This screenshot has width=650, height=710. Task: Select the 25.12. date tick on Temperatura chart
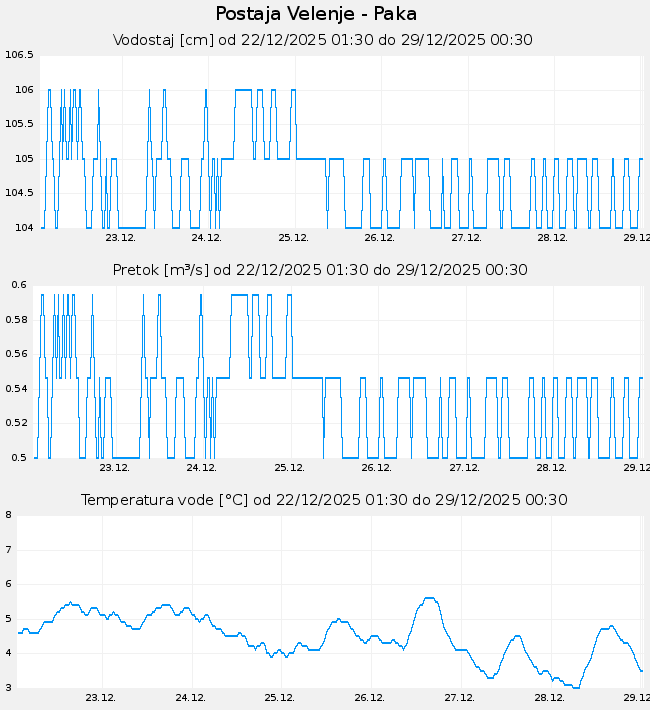[279, 698]
